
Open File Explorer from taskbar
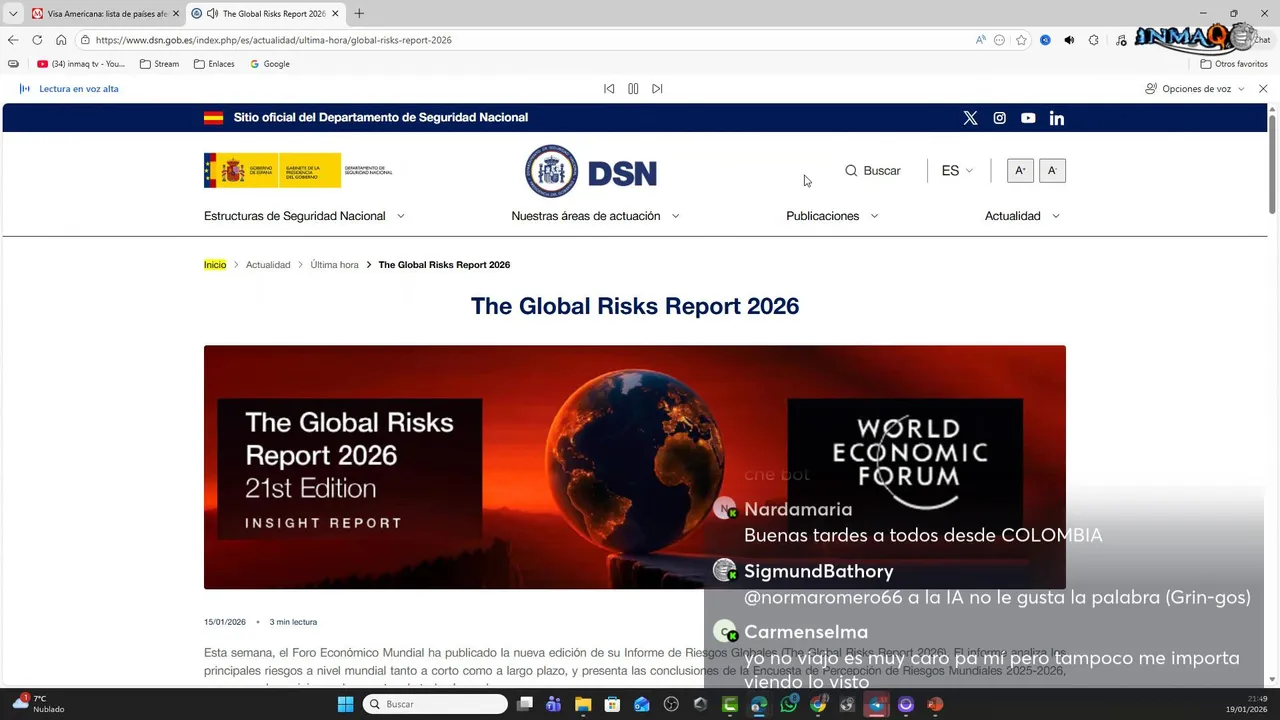pyautogui.click(x=583, y=704)
